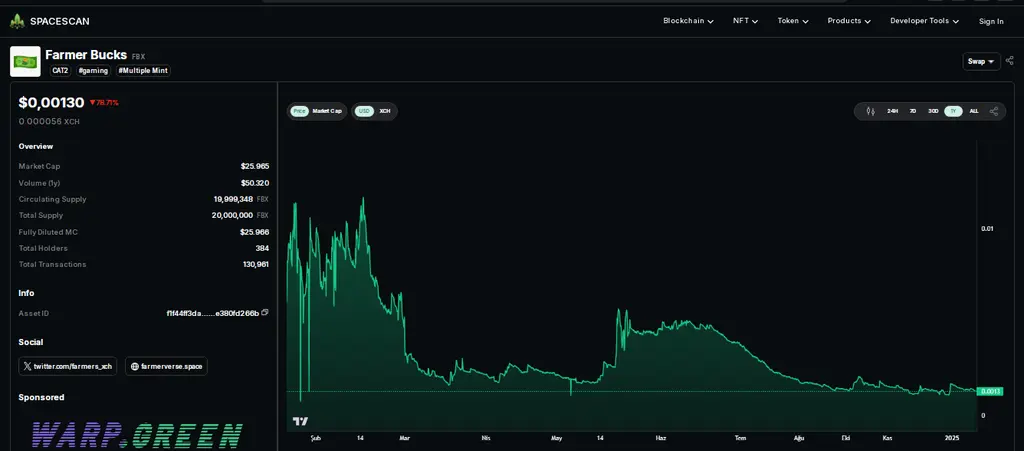Click the Farmer Bucks token image
The width and height of the screenshot is (1024, 451).
click(25, 61)
